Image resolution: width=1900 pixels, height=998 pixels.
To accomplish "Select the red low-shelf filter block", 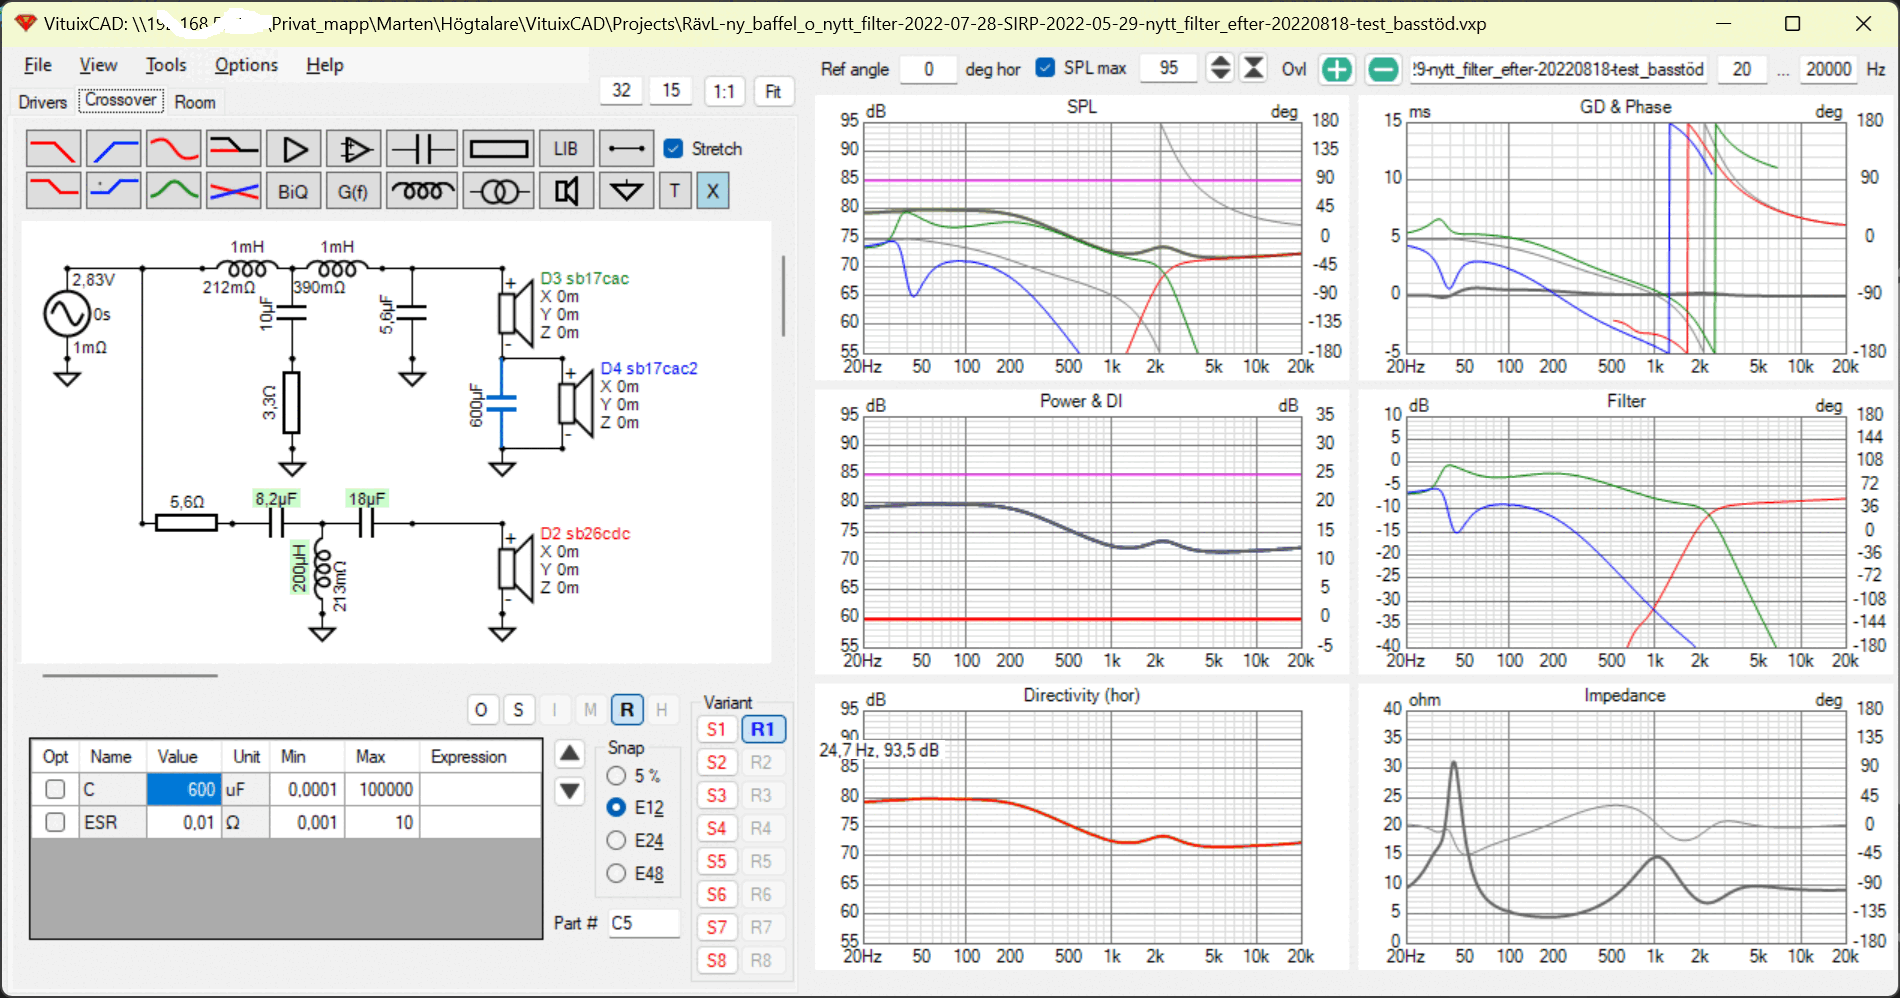I will 53,190.
